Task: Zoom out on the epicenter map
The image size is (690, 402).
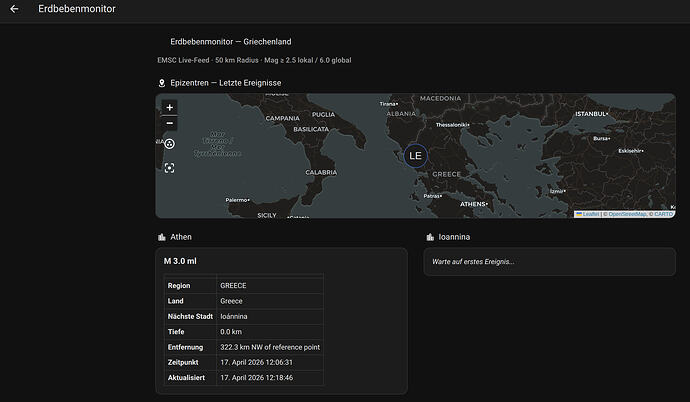Action: click(x=169, y=123)
